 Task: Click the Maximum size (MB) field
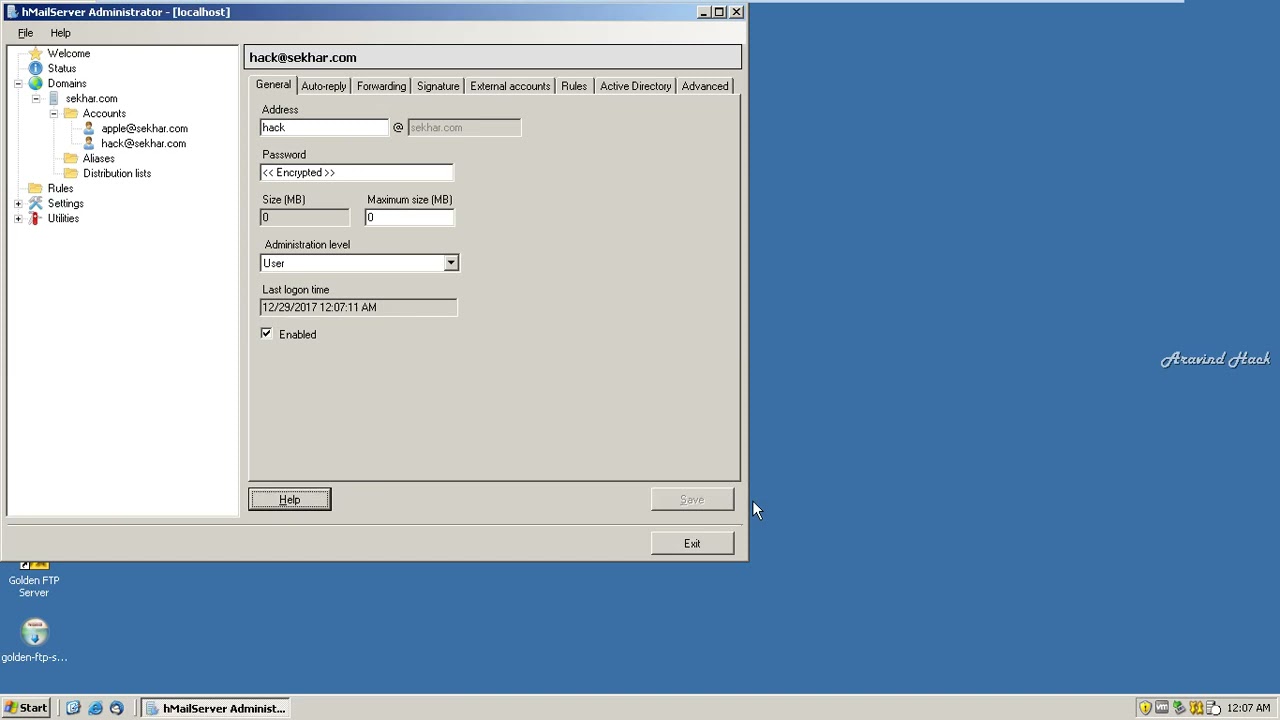coord(410,218)
